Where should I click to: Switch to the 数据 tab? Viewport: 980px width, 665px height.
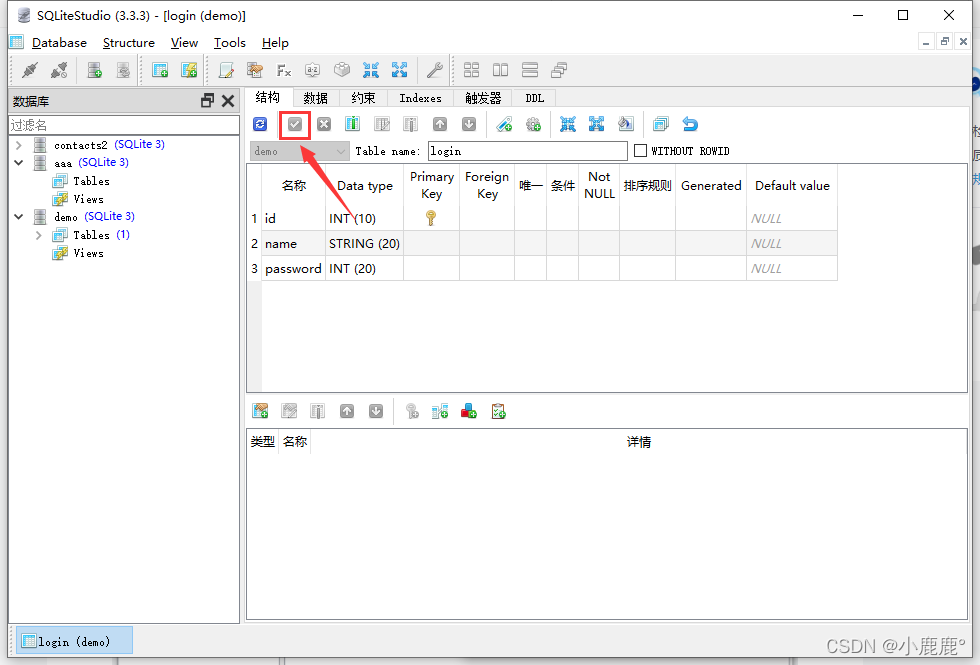coord(316,98)
